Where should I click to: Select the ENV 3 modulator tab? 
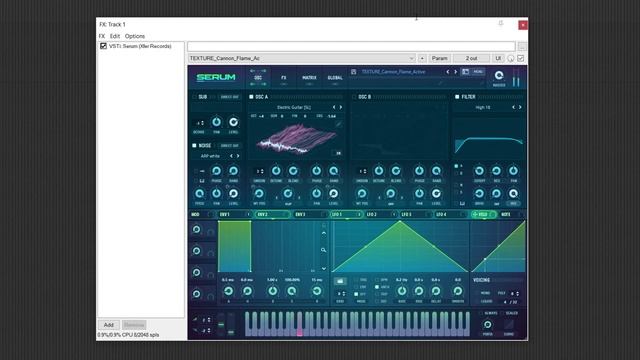click(310, 214)
